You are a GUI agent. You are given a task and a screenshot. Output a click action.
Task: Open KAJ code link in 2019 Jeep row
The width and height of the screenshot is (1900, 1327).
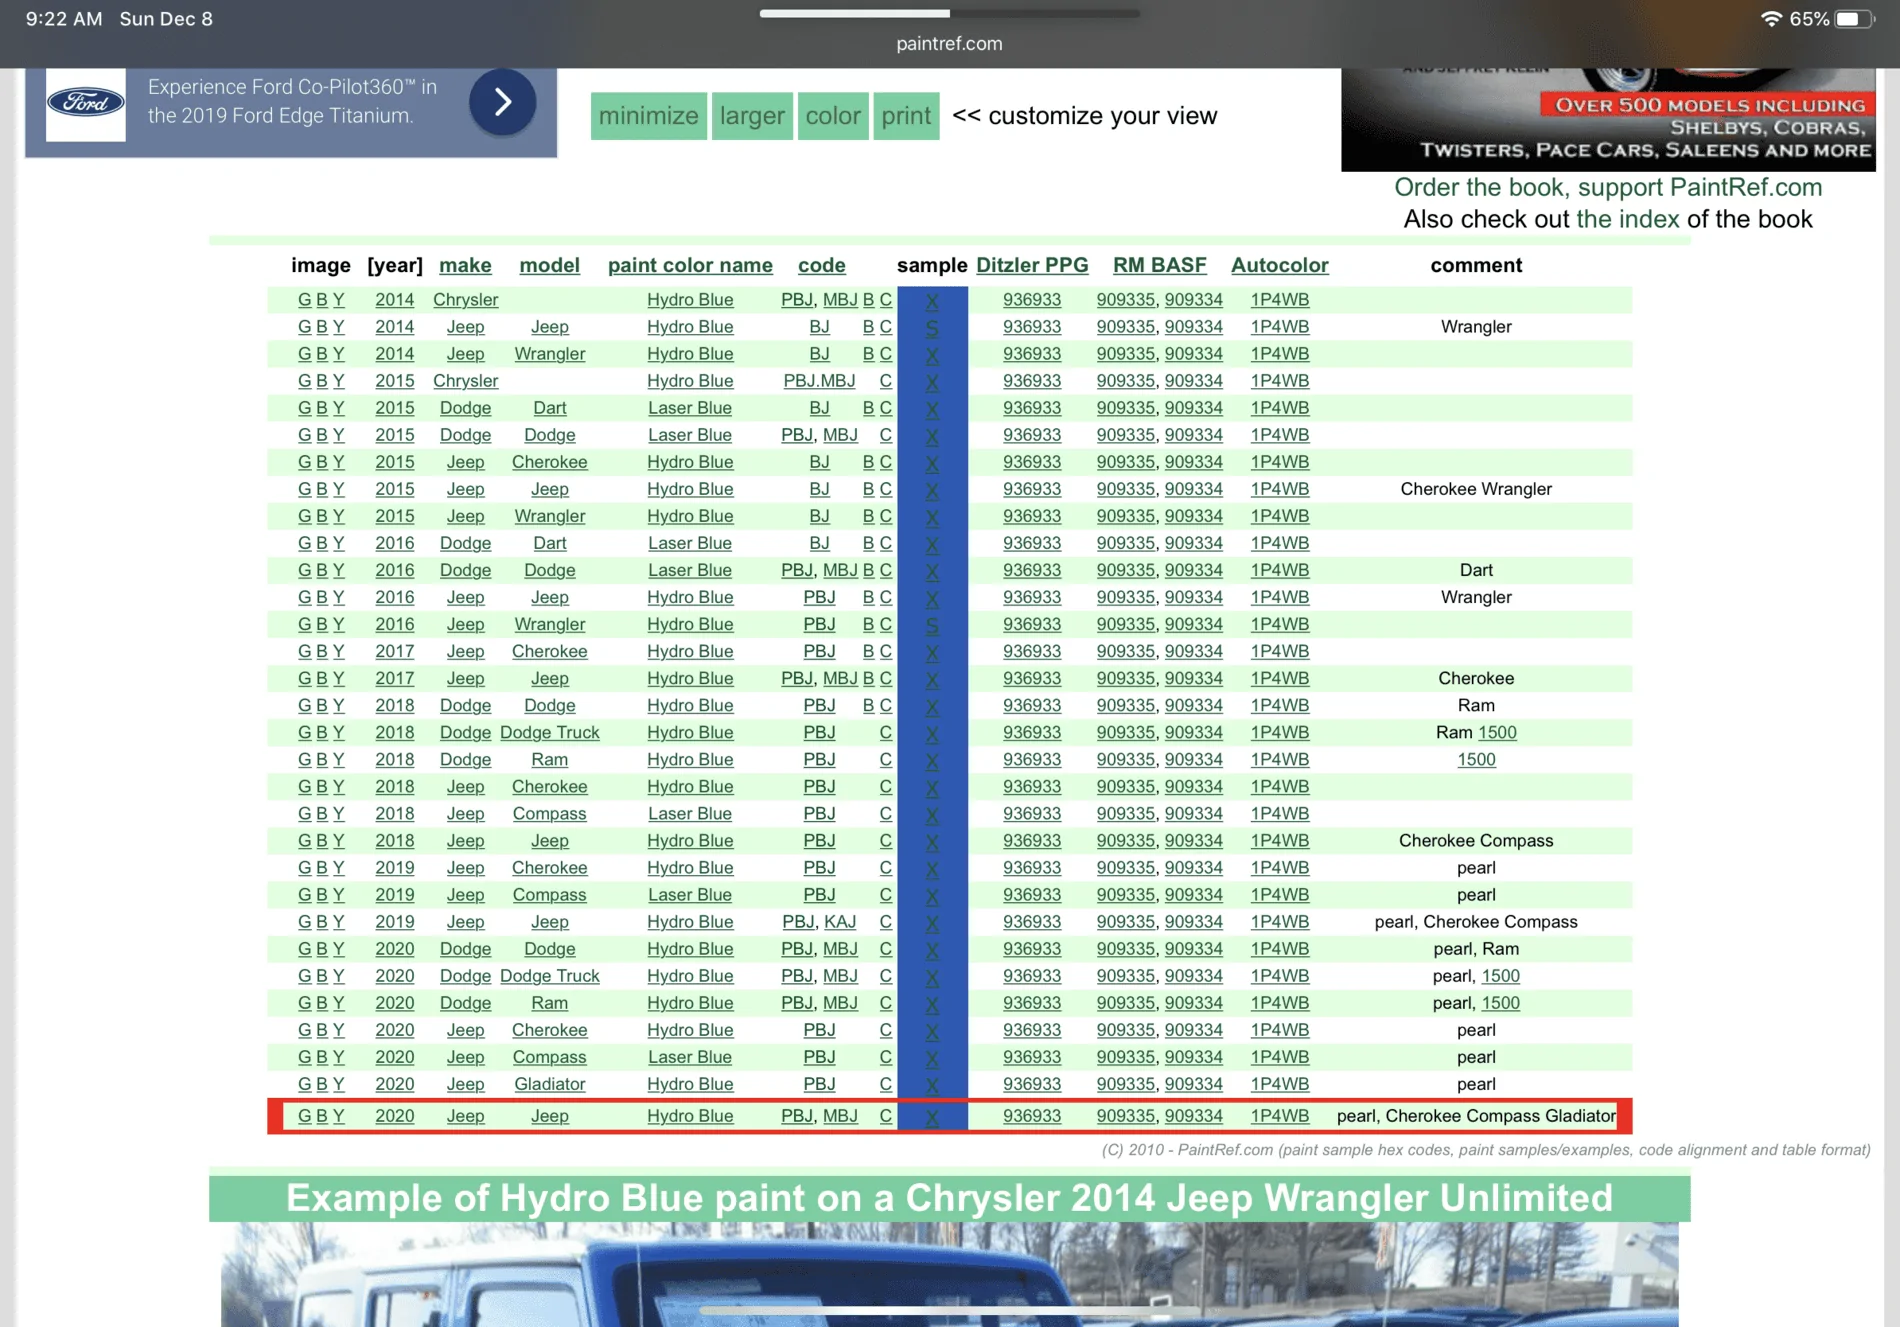[840, 922]
